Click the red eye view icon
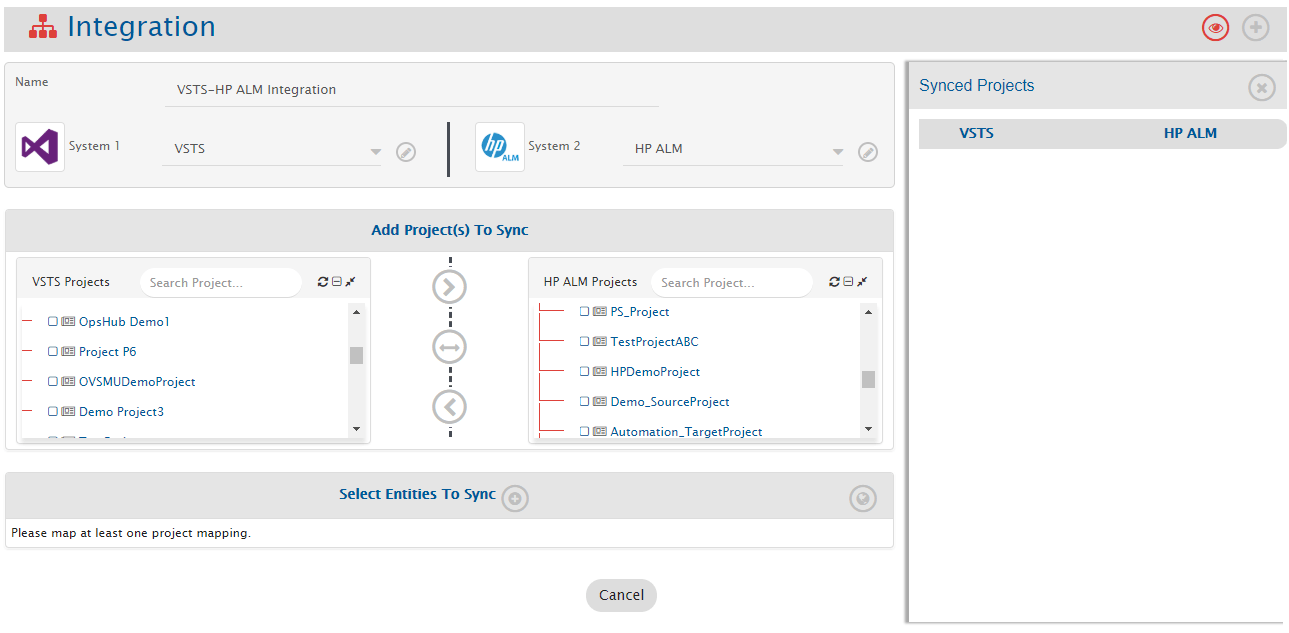The height and width of the screenshot is (633, 1289). pyautogui.click(x=1215, y=28)
